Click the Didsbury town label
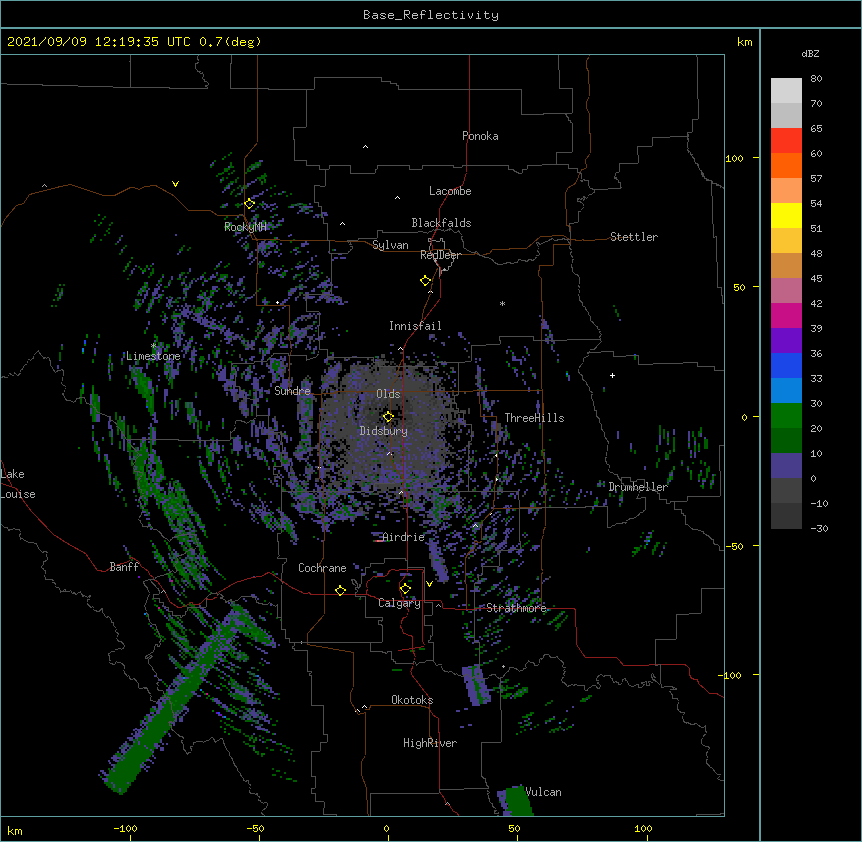 coord(384,431)
